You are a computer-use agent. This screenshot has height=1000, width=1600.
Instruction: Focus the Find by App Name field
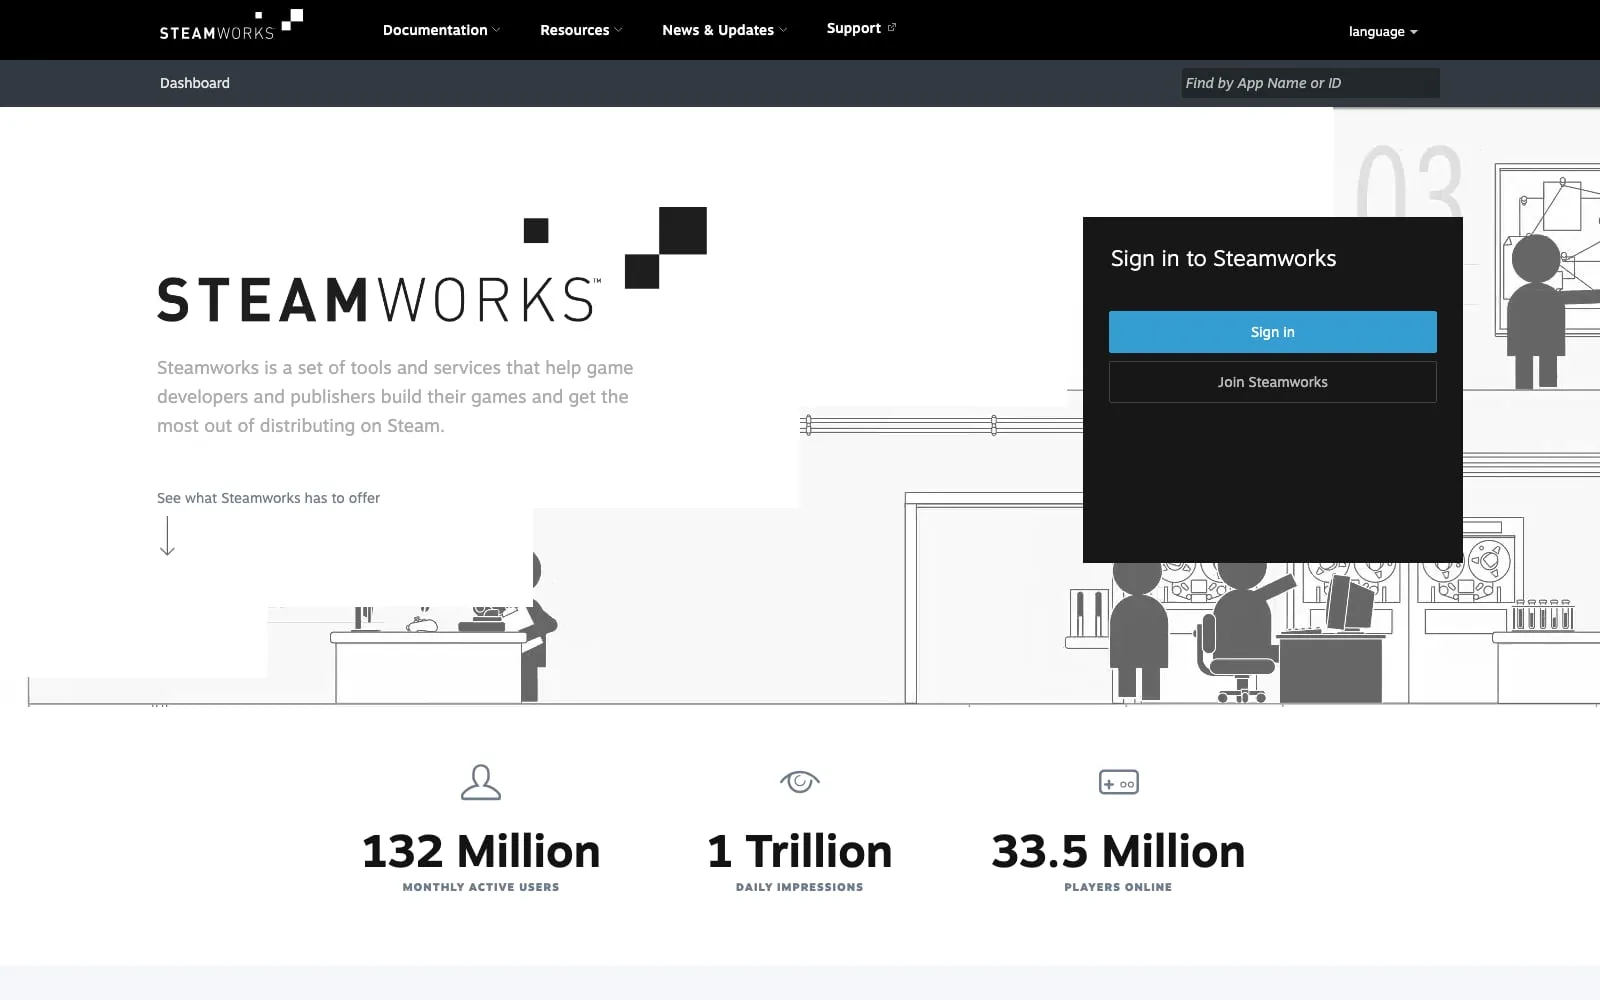(1310, 83)
